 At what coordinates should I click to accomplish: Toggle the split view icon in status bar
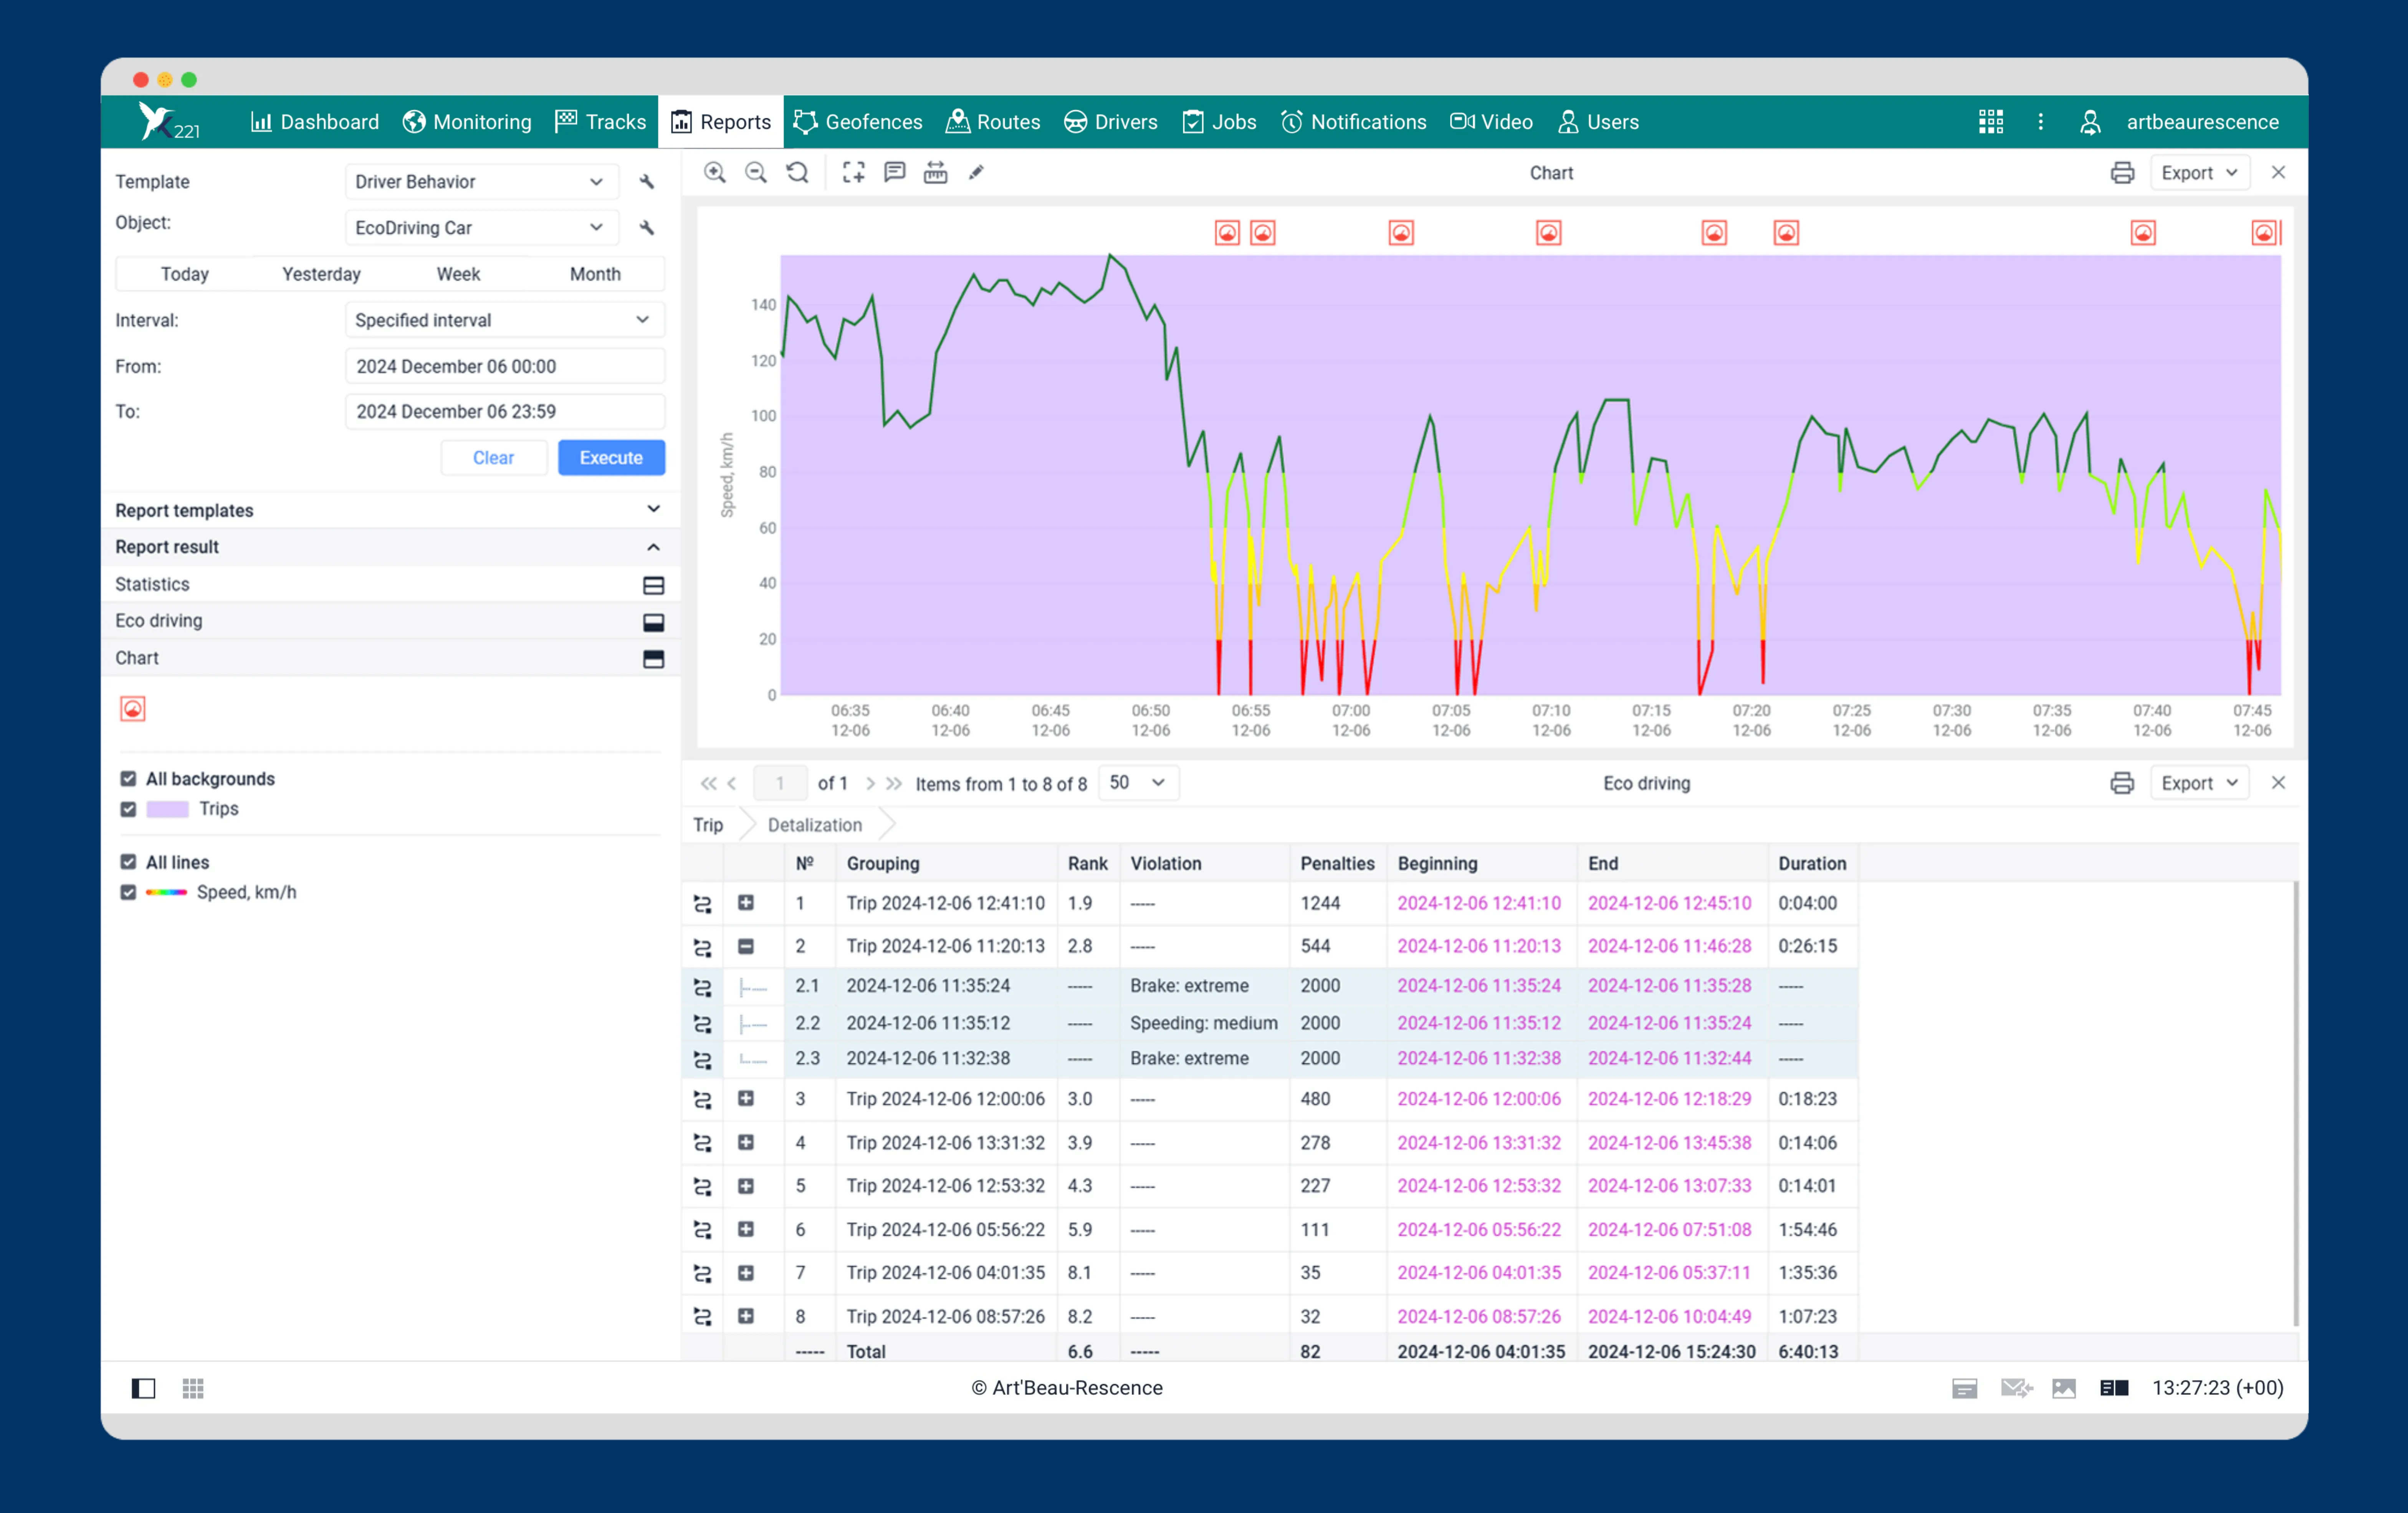coord(2114,1388)
